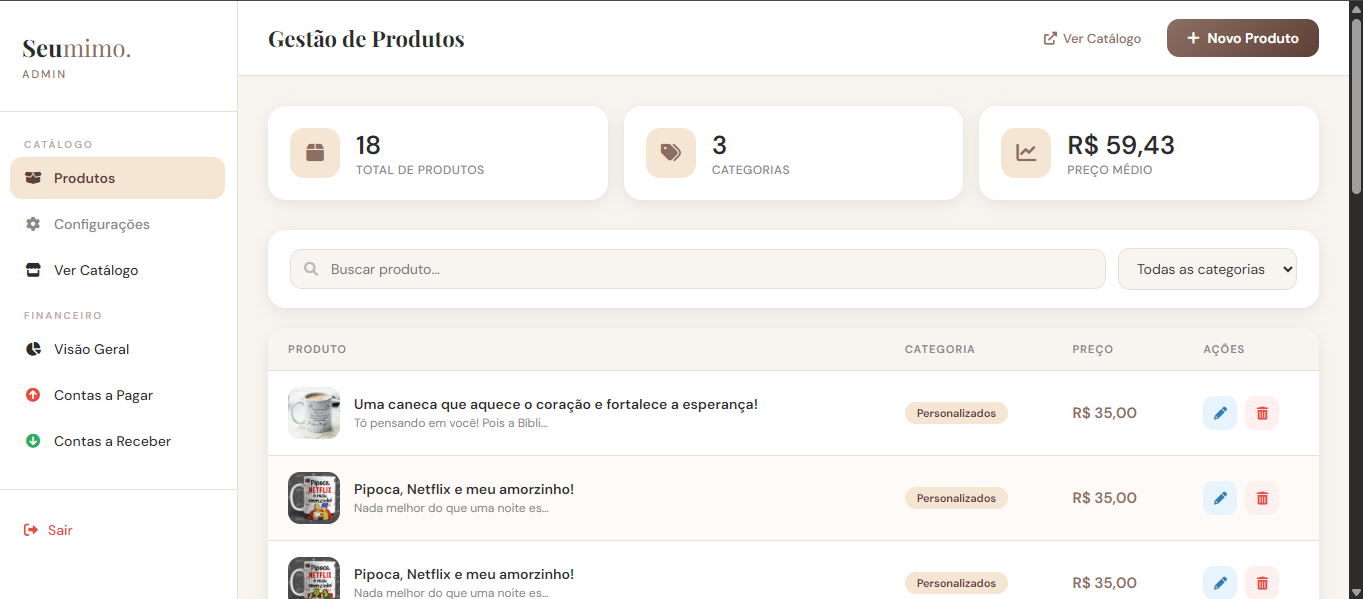Click the Novo Produto button
This screenshot has height=599, width=1363.
(1243, 38)
